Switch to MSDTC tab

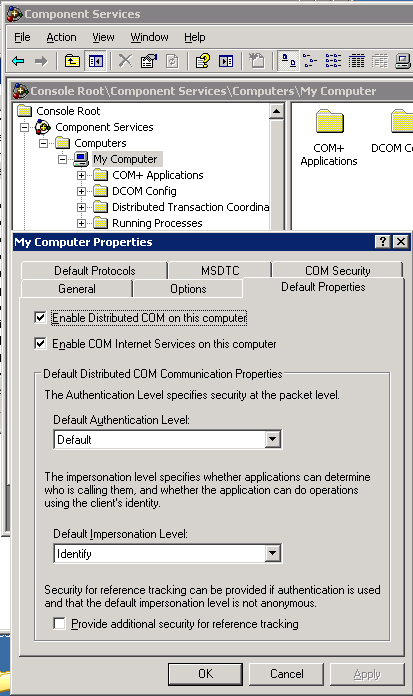point(220,270)
